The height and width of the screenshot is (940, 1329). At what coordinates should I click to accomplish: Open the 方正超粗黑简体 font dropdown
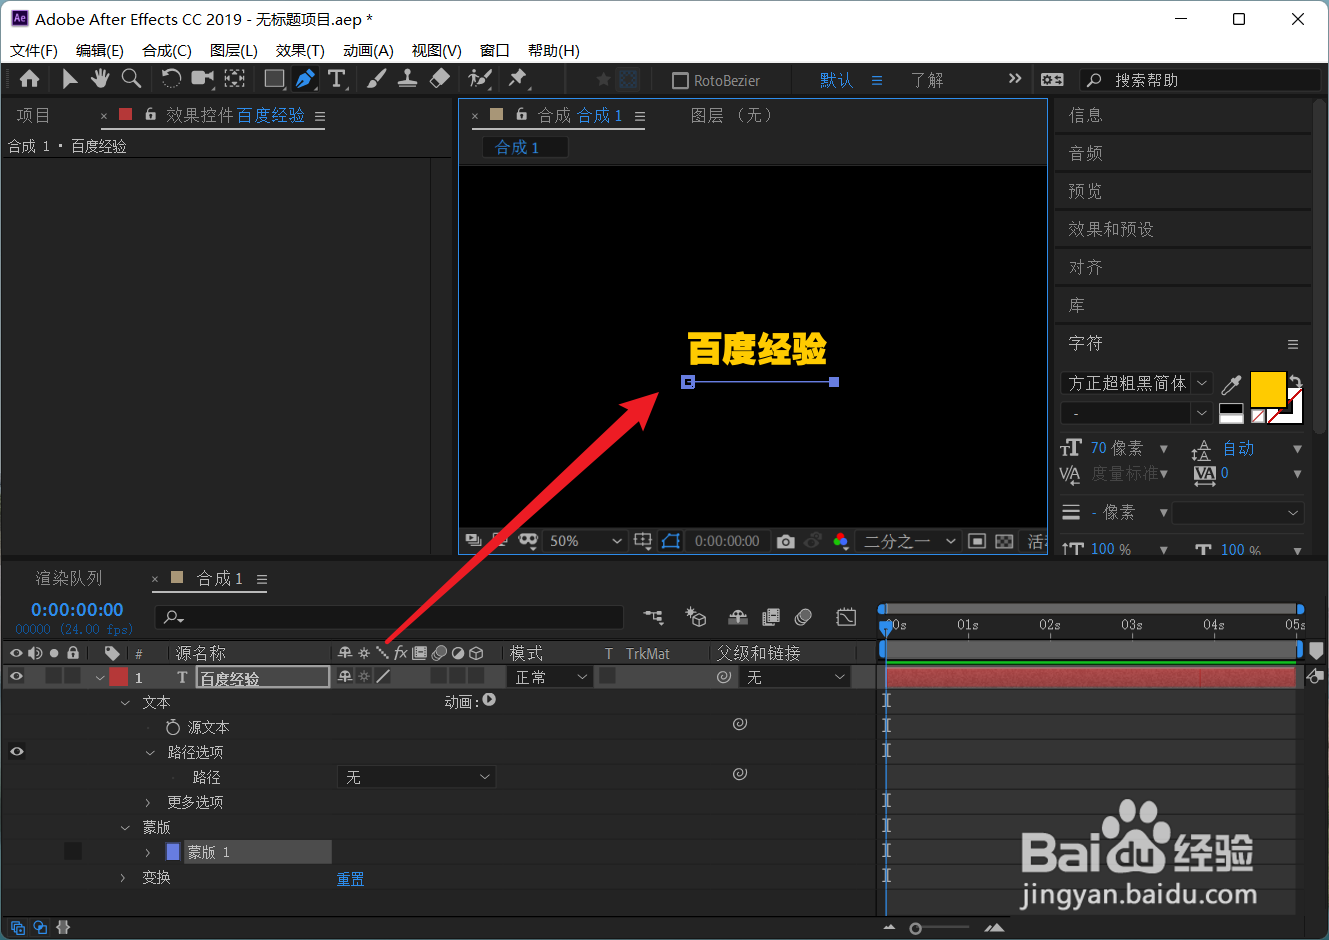[x=1137, y=383]
